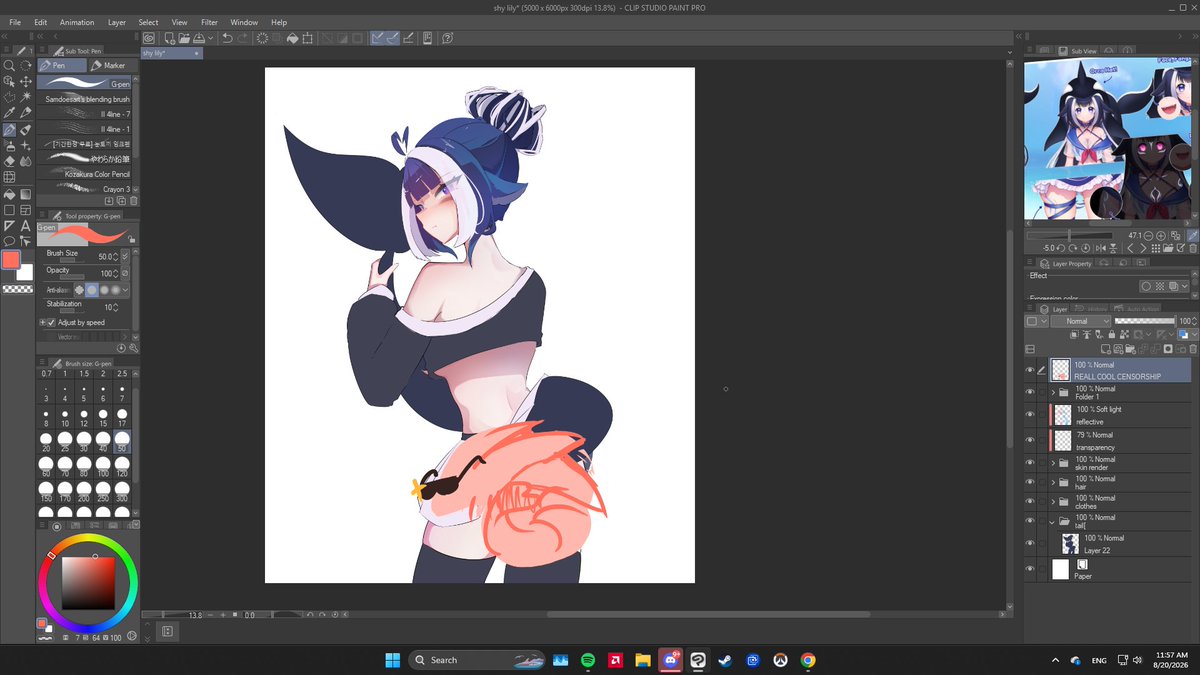Choose brush size 30 preset
Image resolution: width=1200 pixels, height=675 pixels.
[x=84, y=442]
